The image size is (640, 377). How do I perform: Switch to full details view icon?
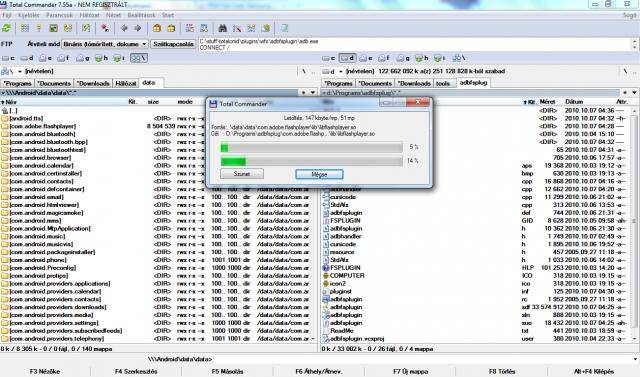click(39, 28)
